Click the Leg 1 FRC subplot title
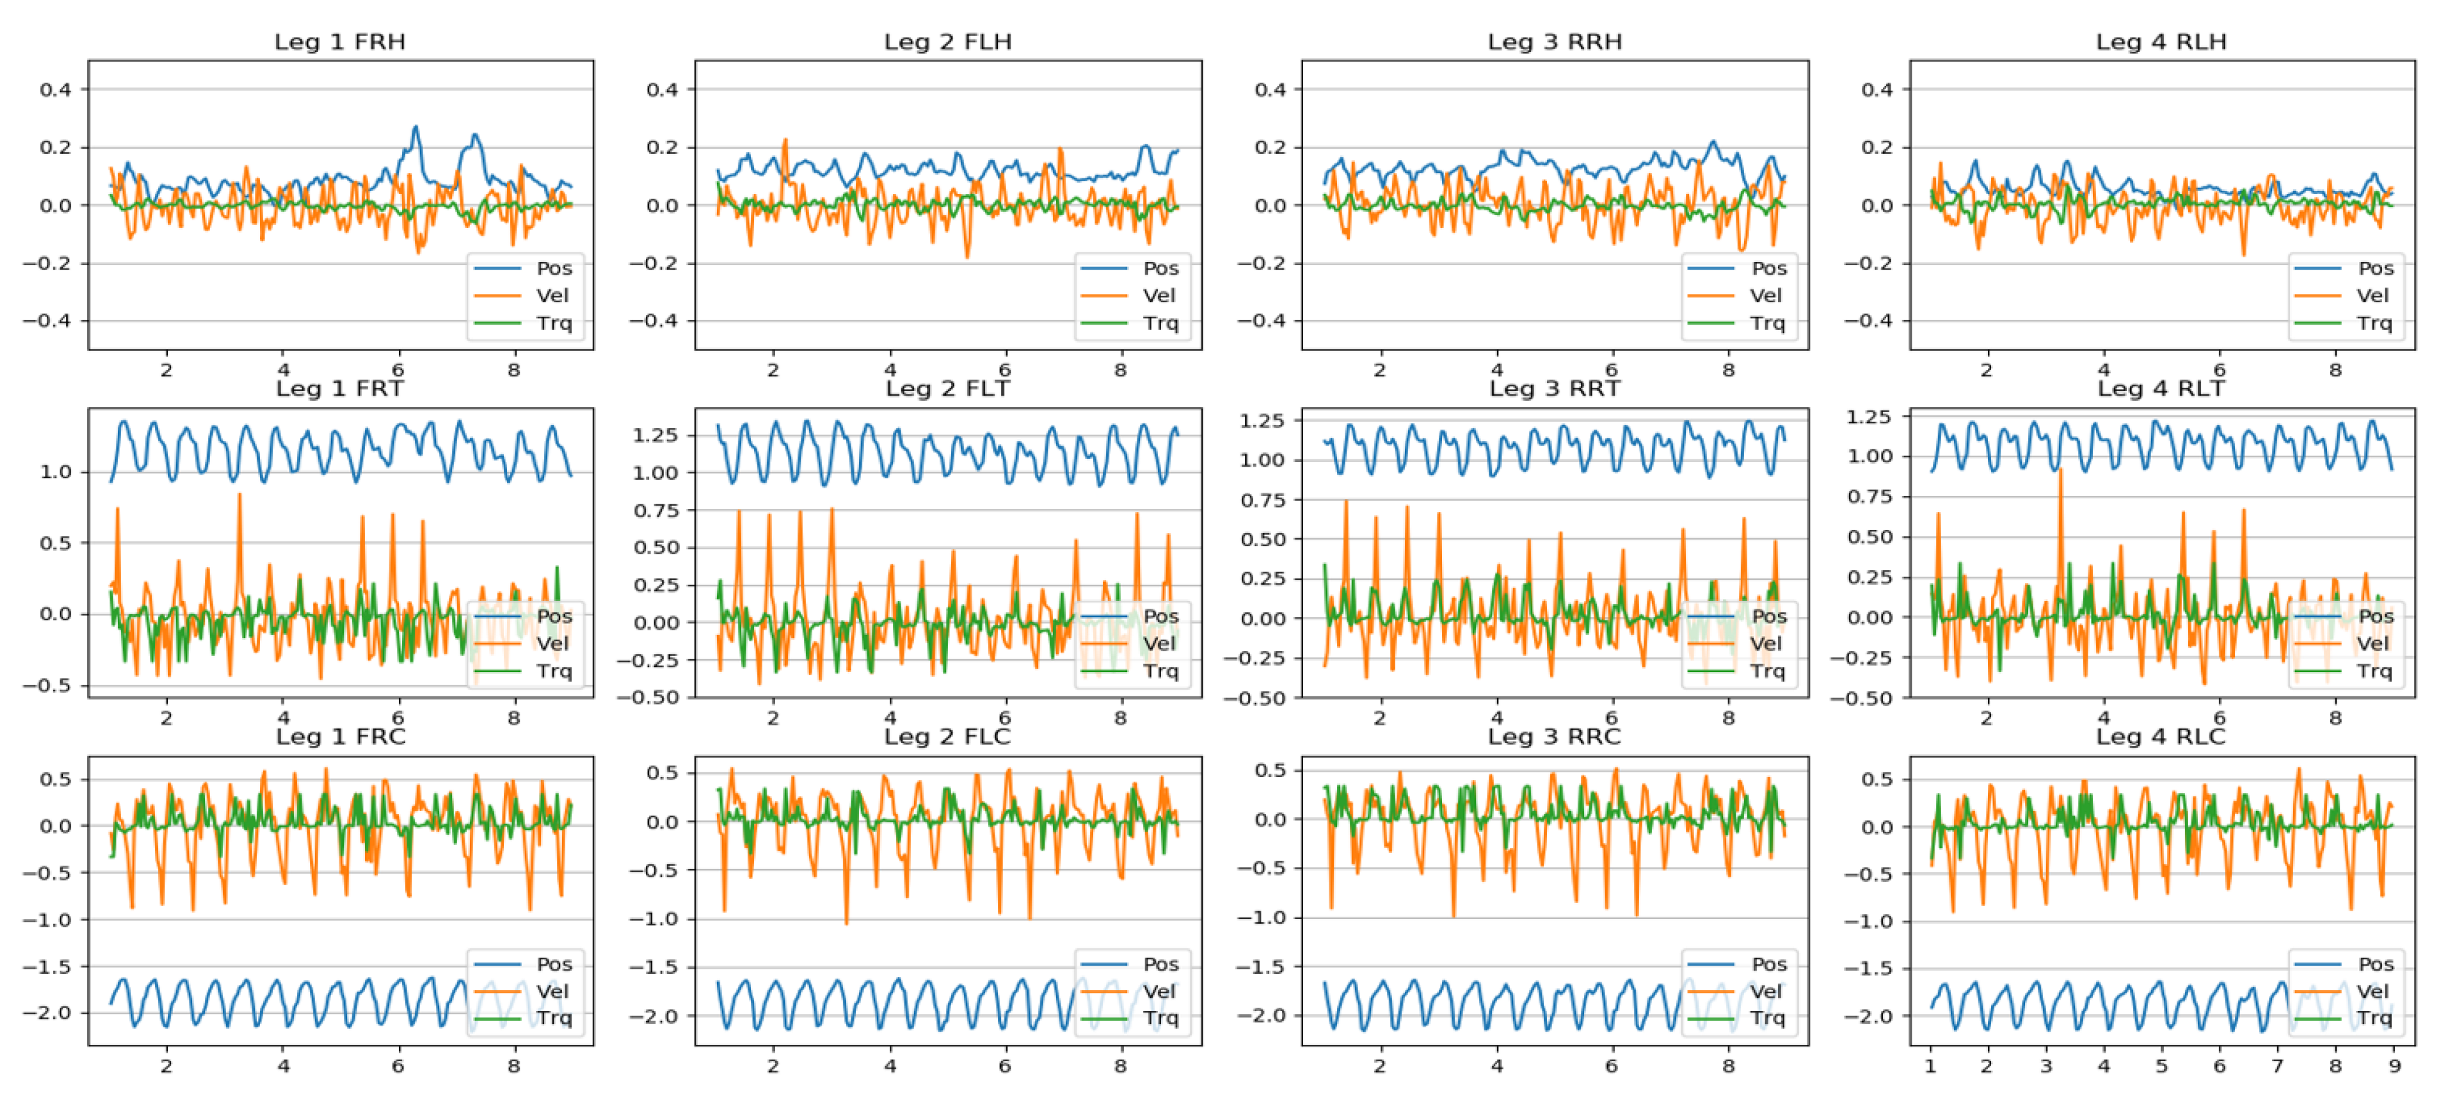 (x=340, y=737)
